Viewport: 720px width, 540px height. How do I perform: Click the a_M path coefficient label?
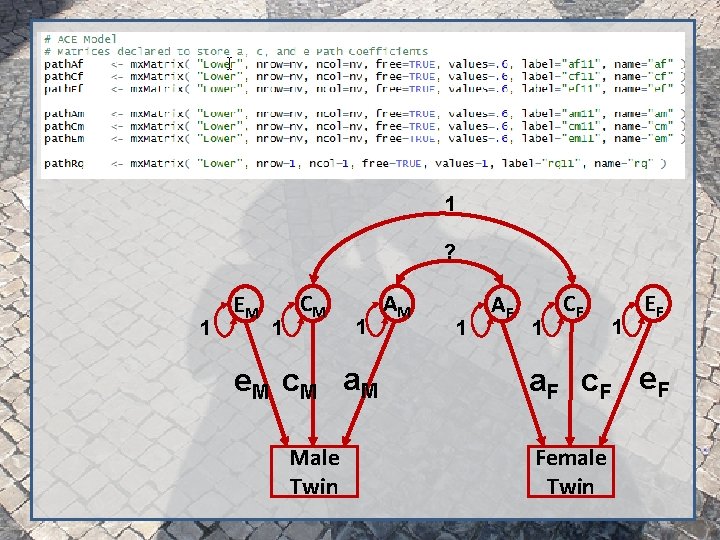coord(360,384)
